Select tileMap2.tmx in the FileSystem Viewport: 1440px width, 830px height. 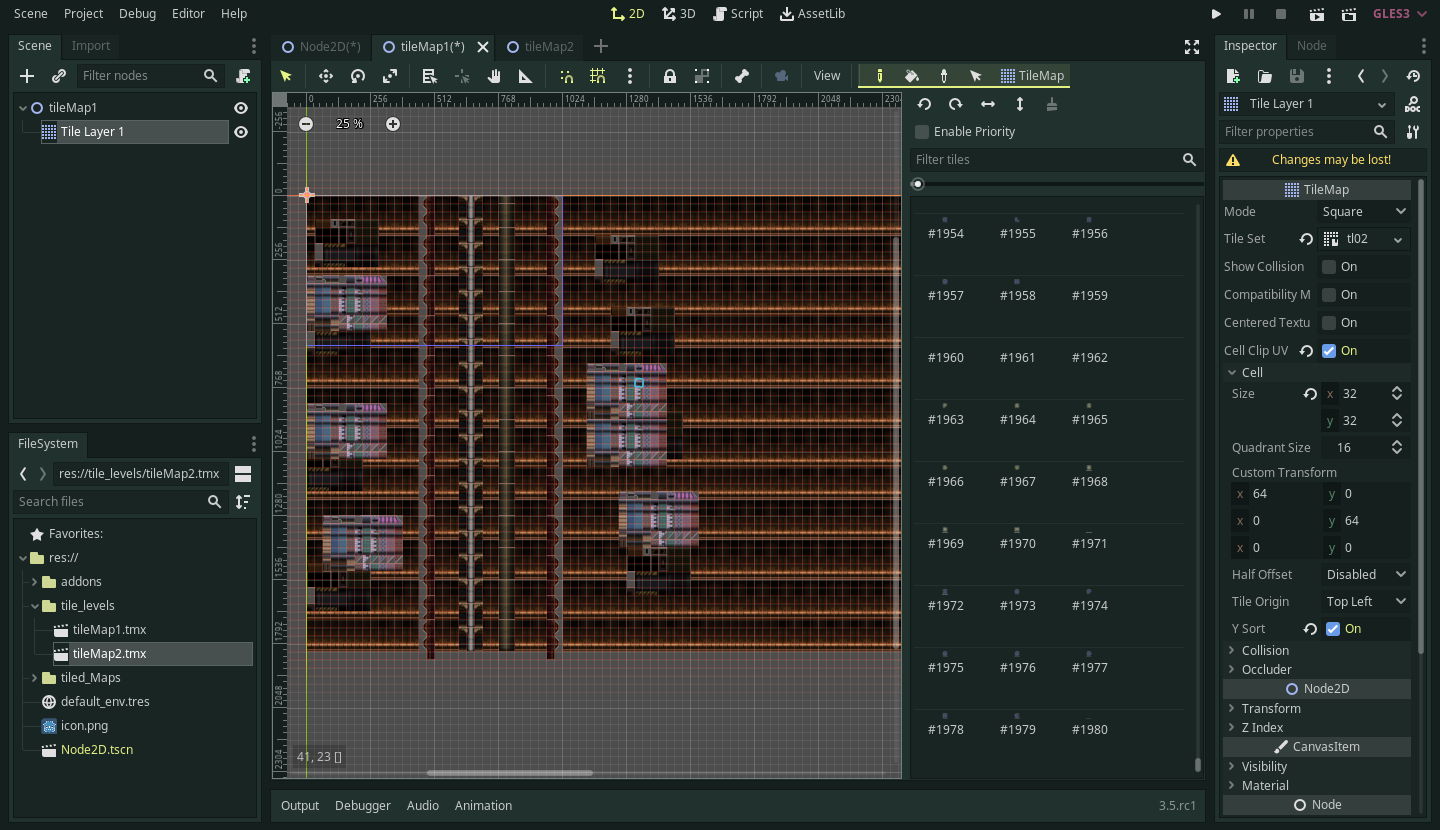tap(110, 653)
